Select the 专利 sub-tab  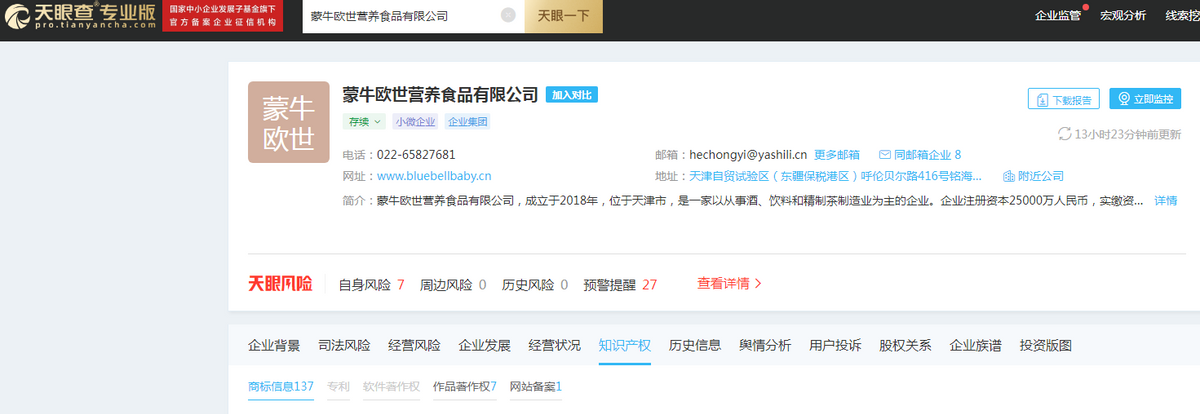(338, 386)
